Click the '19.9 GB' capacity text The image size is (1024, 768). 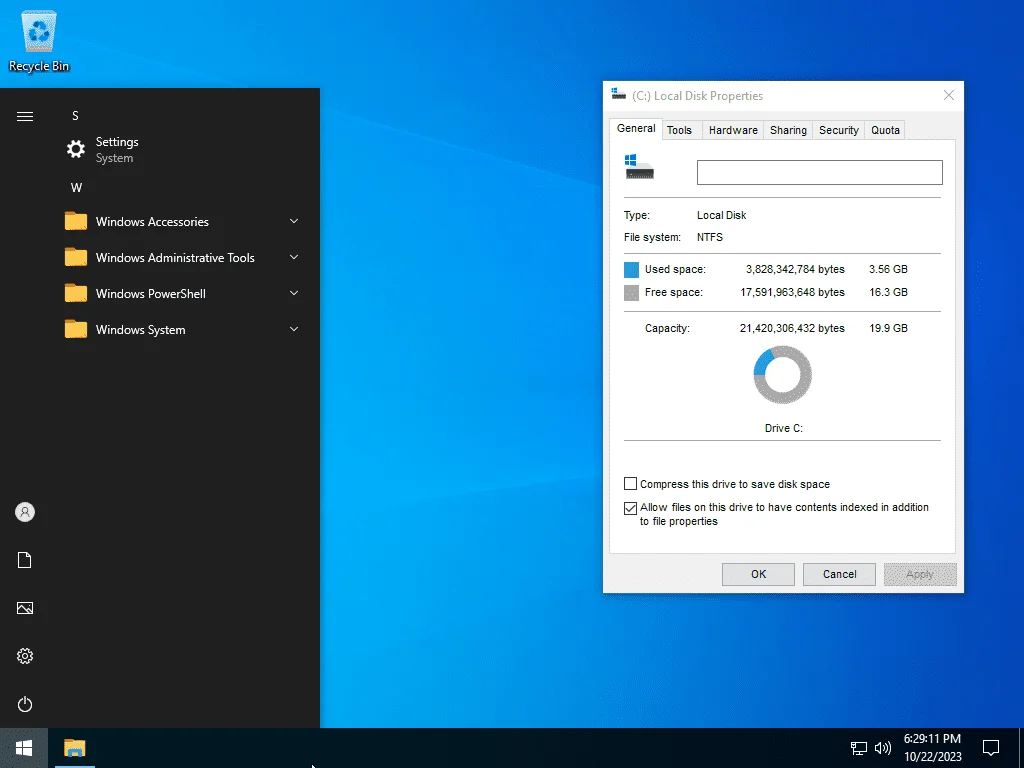(x=888, y=328)
